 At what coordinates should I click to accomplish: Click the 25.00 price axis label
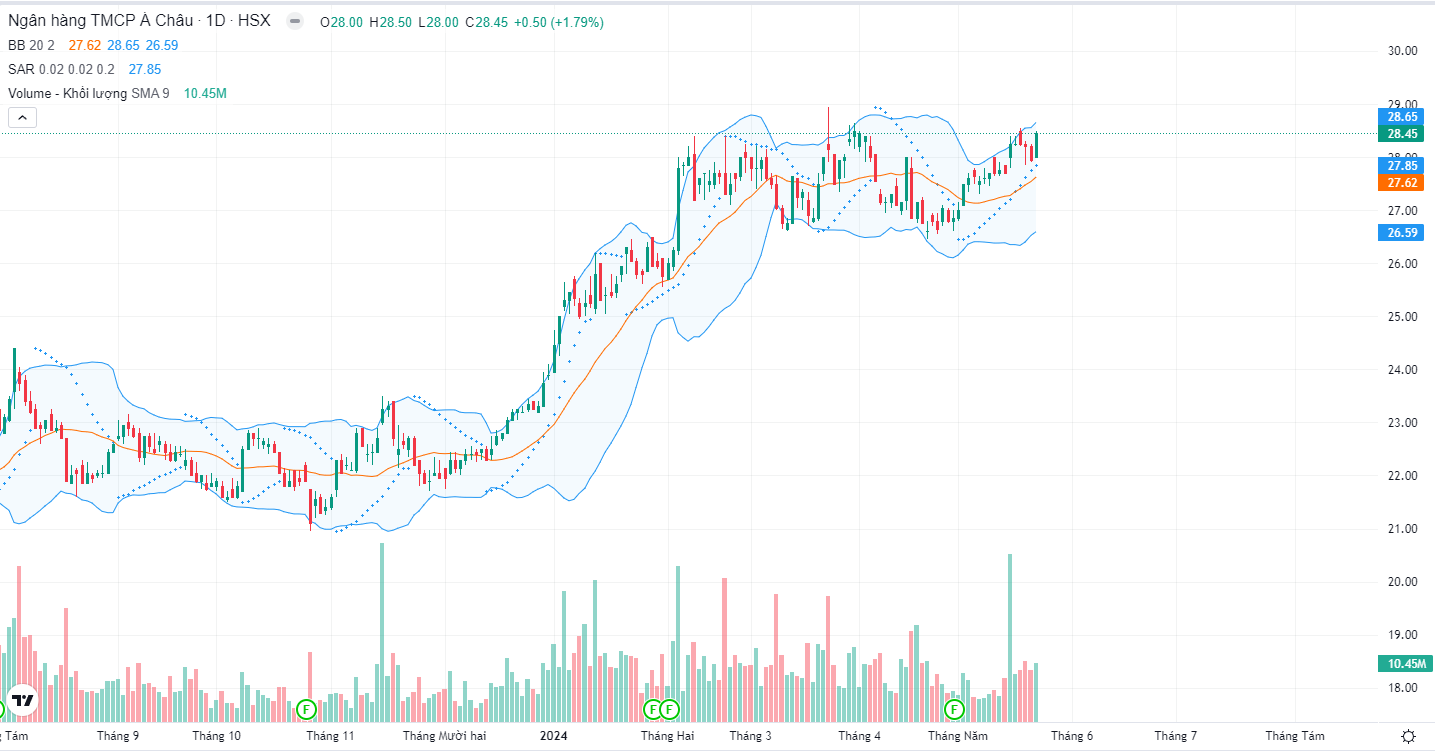1404,316
